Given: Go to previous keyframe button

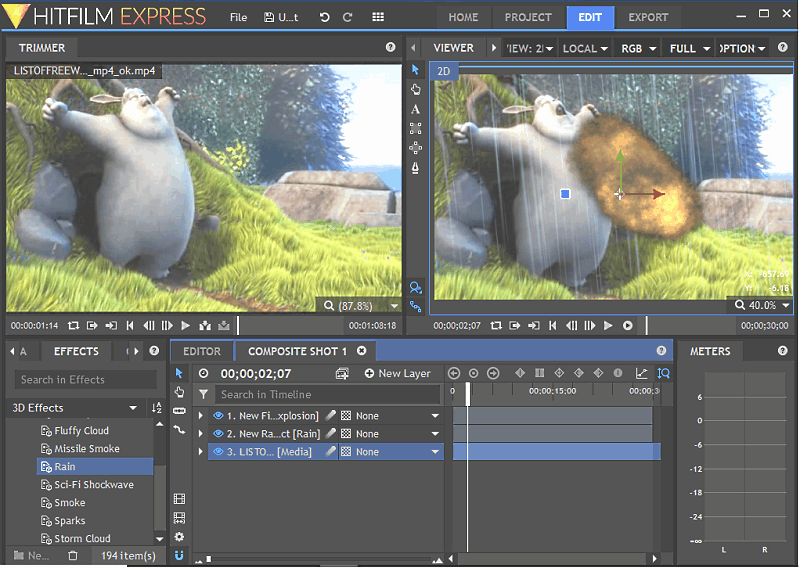Looking at the screenshot, I should point(454,374).
